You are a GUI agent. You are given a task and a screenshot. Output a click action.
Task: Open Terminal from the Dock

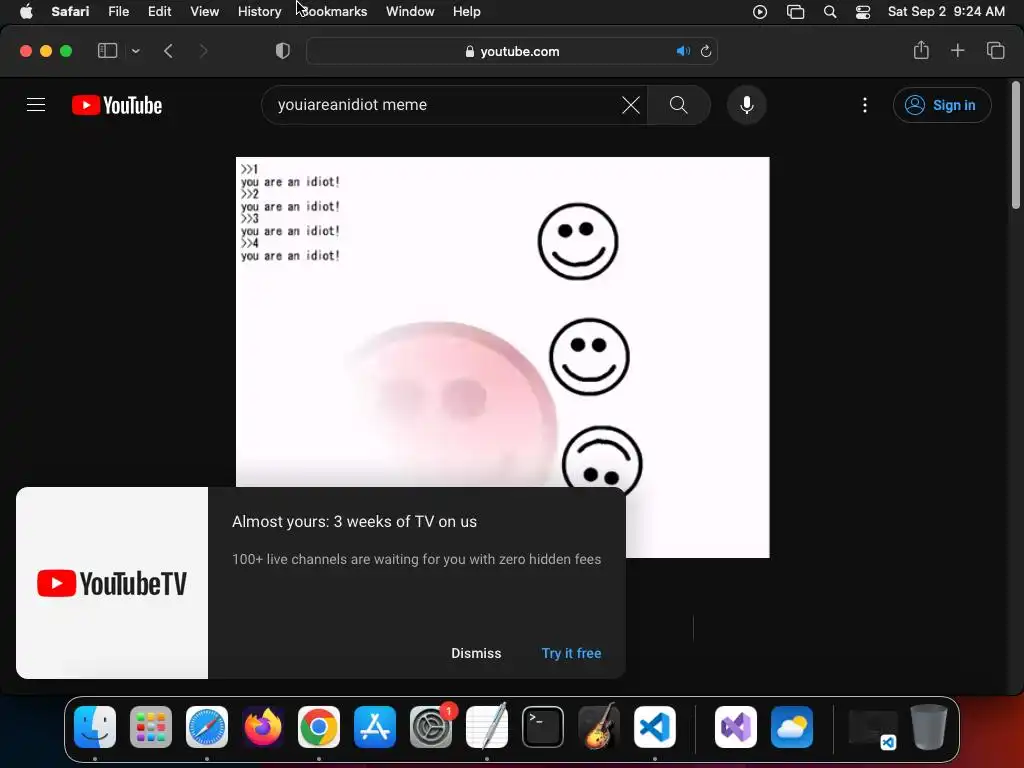click(x=543, y=727)
